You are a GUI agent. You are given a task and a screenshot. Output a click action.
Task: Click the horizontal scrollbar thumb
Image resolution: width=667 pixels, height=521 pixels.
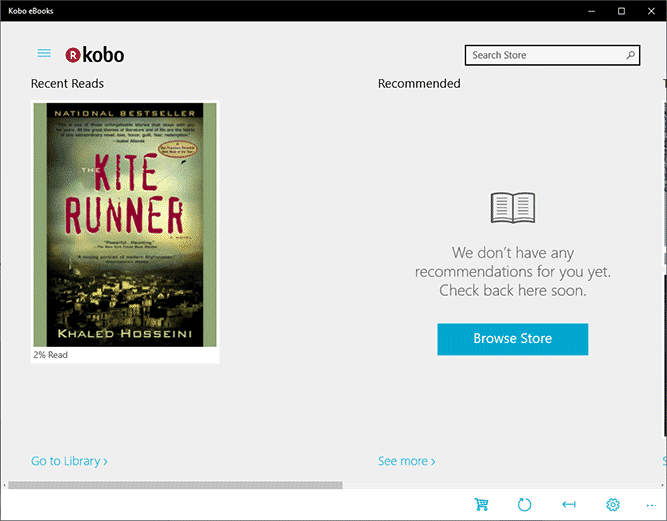click(x=175, y=485)
